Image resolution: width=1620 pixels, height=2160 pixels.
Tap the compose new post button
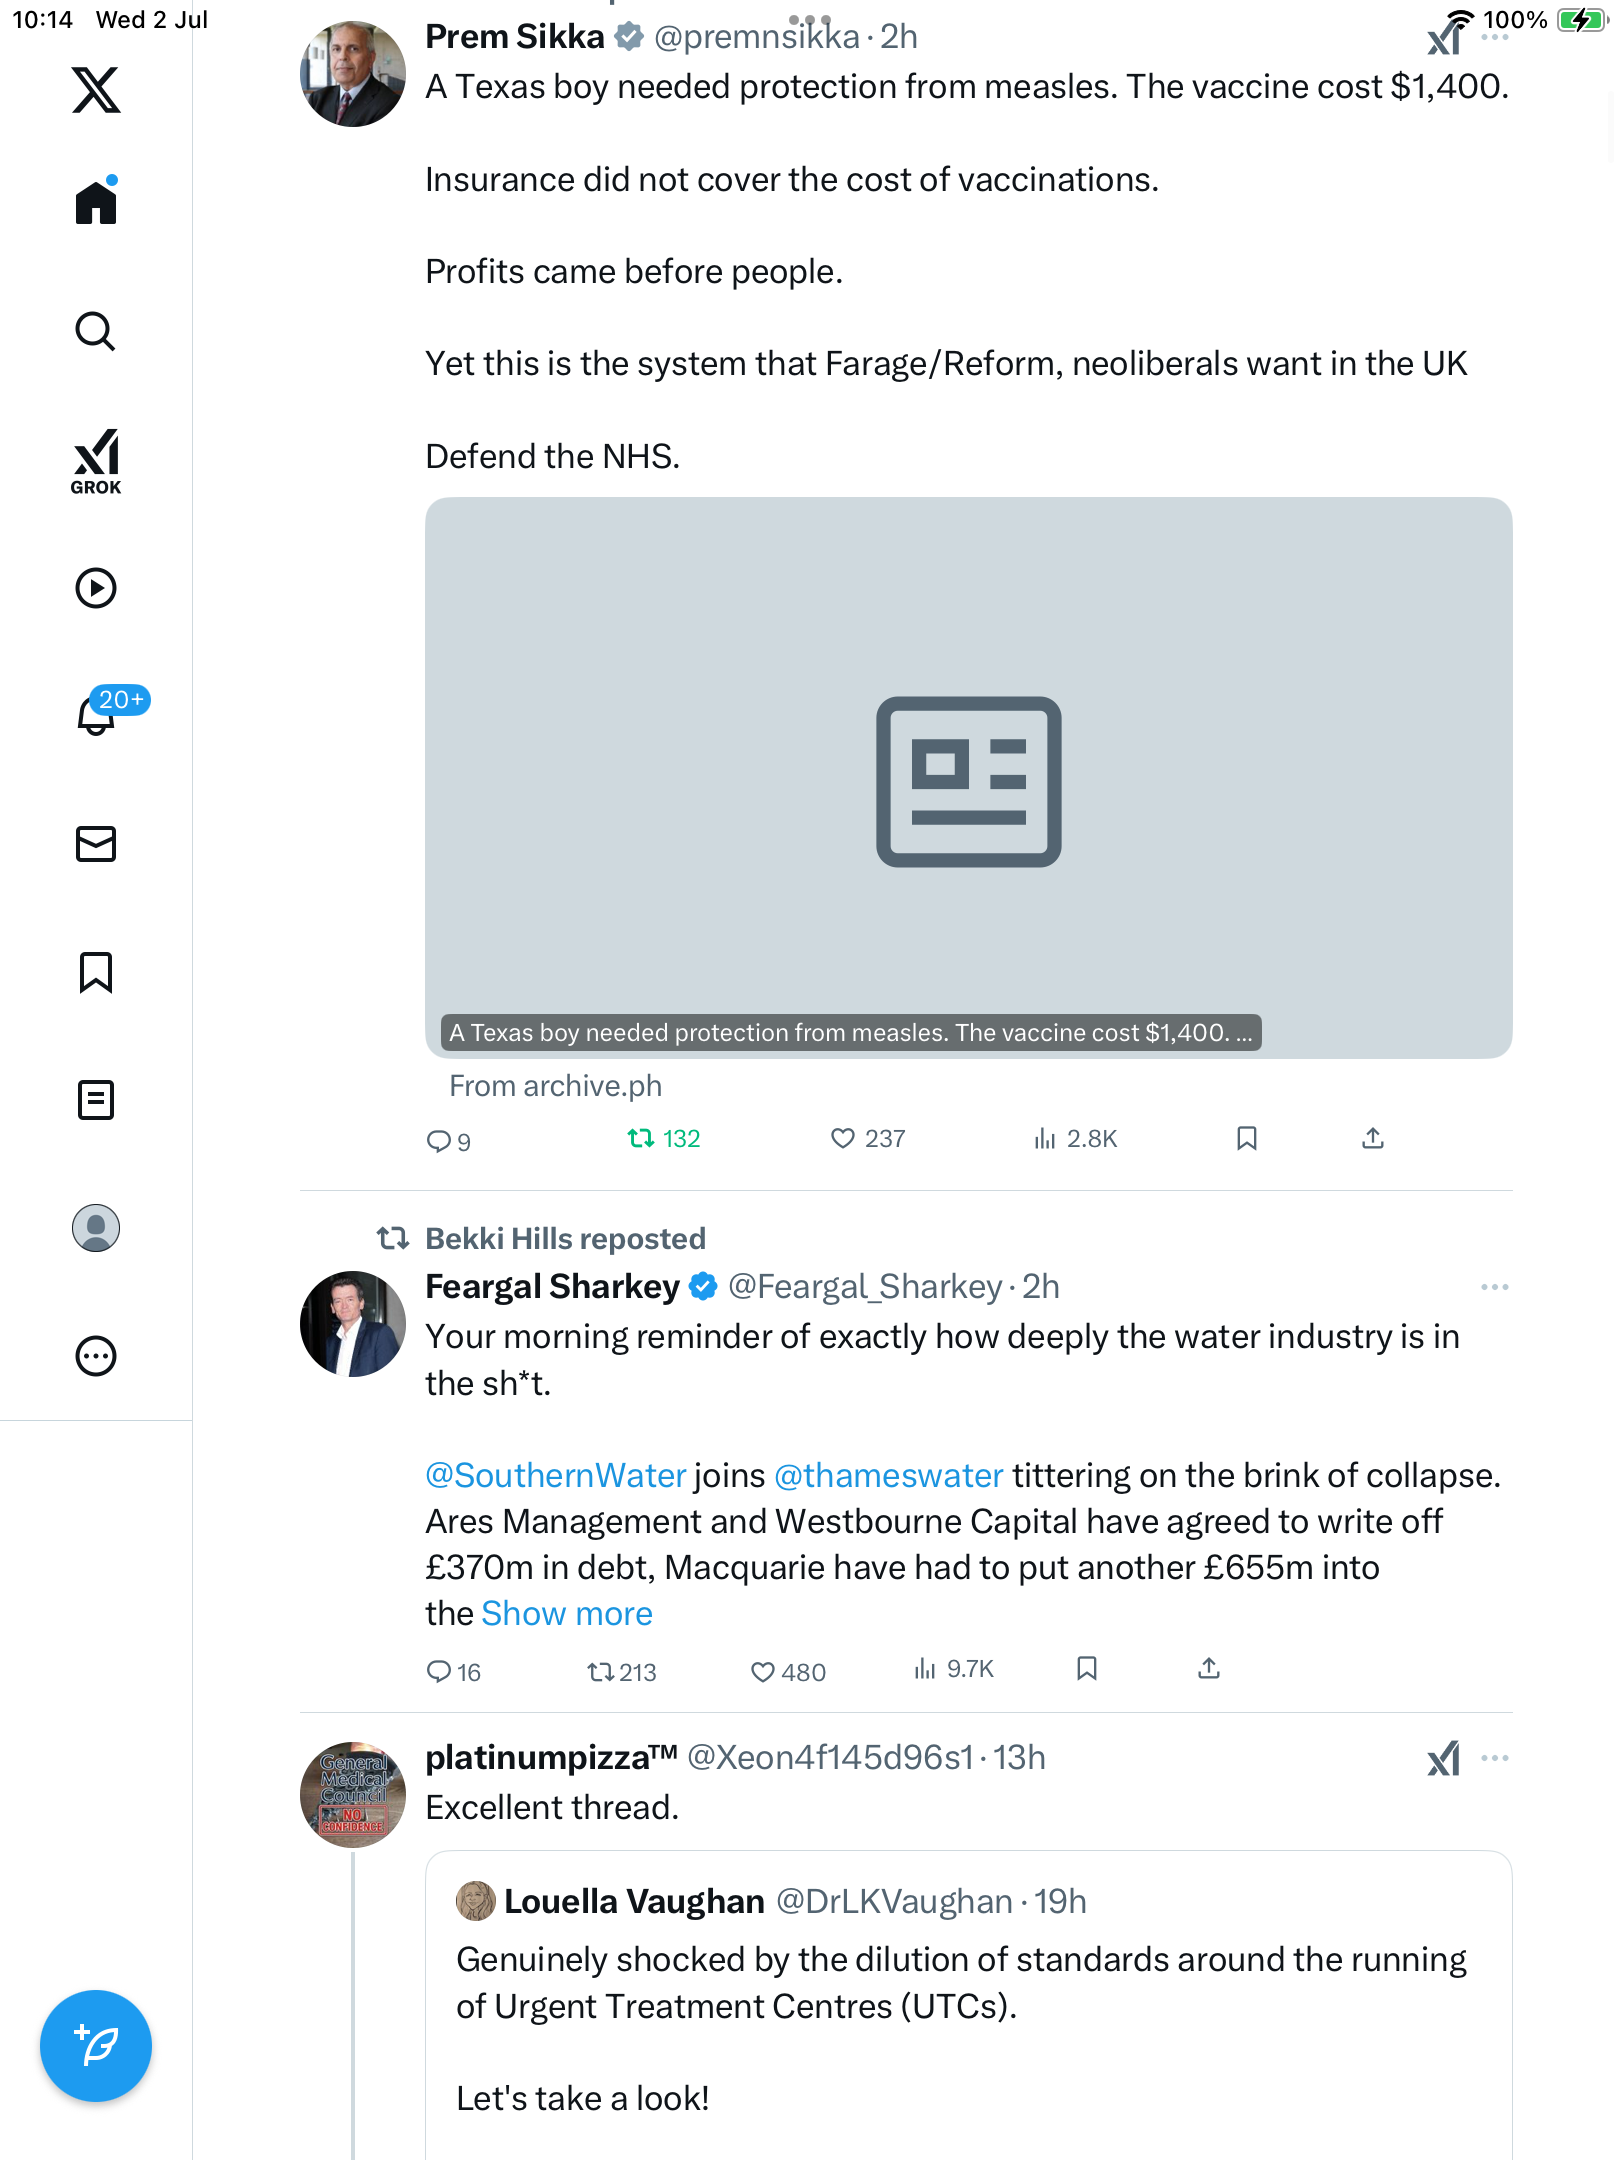(x=96, y=2046)
